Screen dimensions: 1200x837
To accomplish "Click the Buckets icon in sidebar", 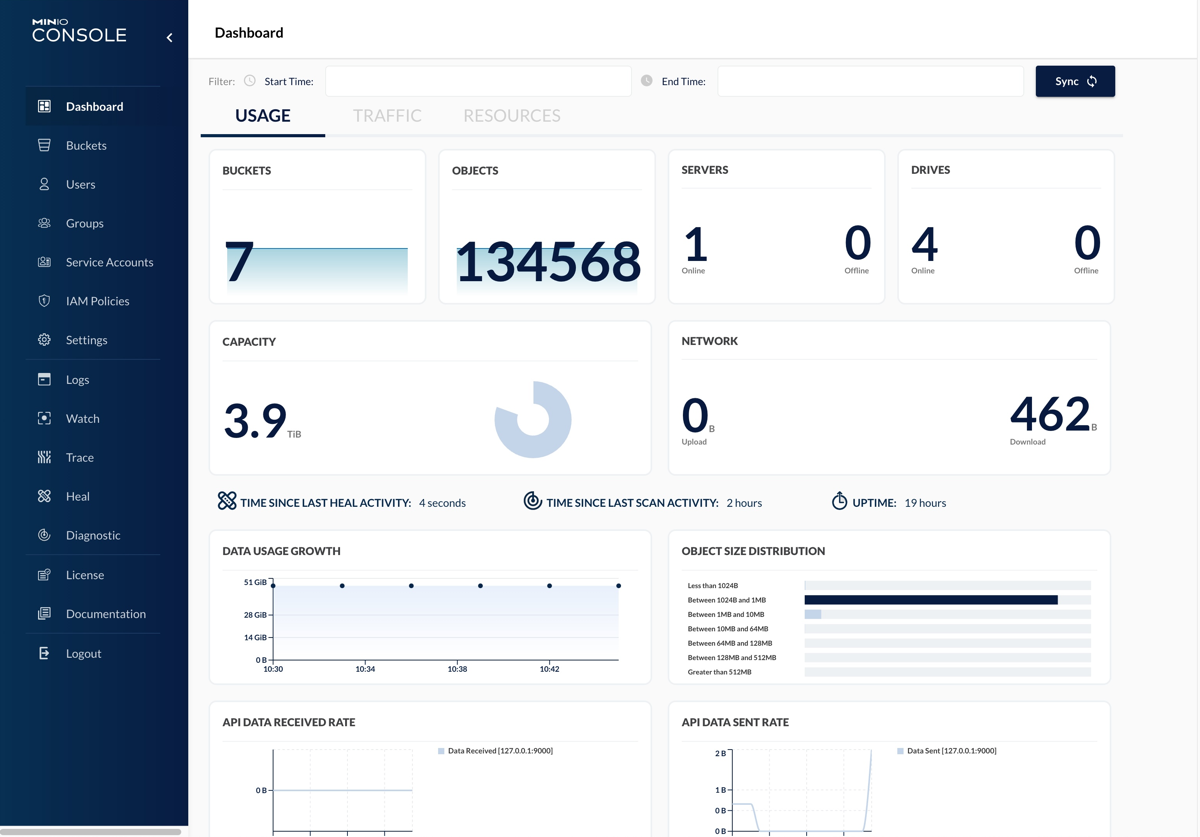I will (44, 145).
